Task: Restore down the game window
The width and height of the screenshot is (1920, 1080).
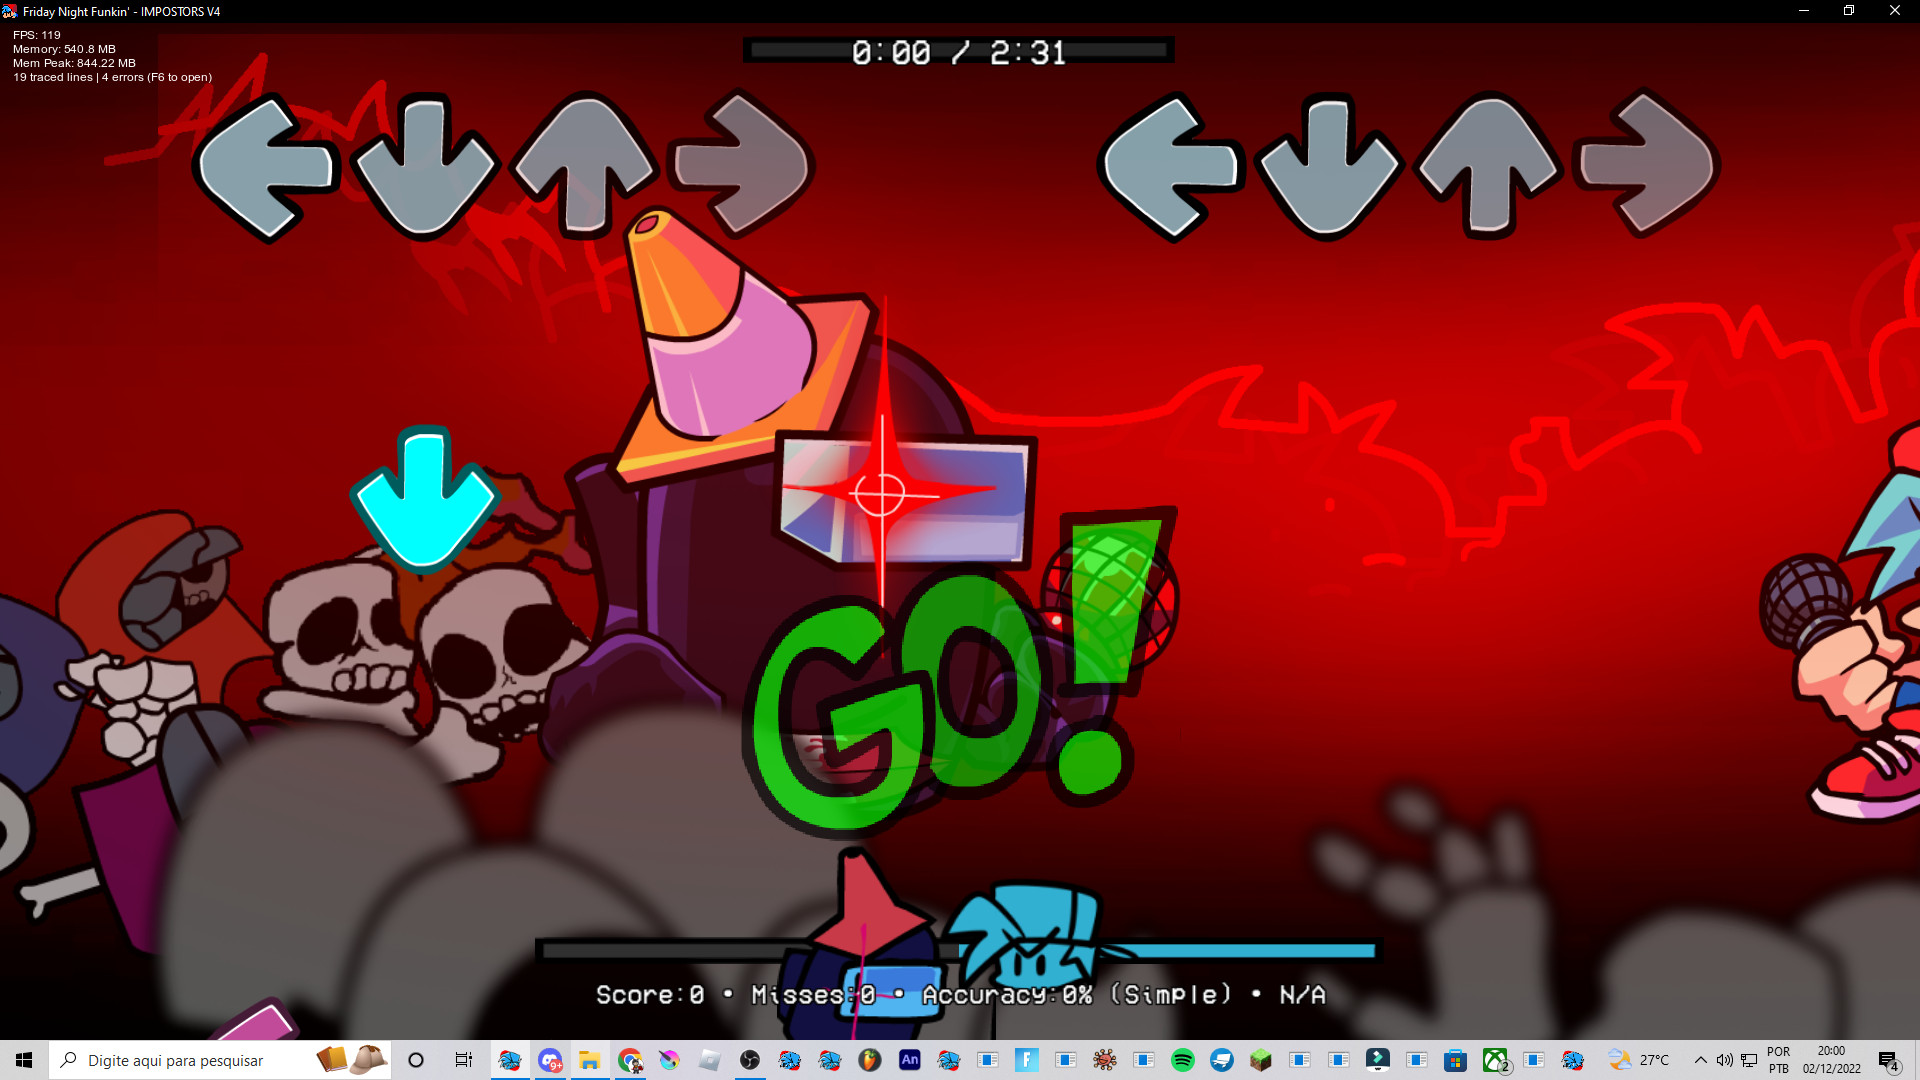Action: point(1849,11)
